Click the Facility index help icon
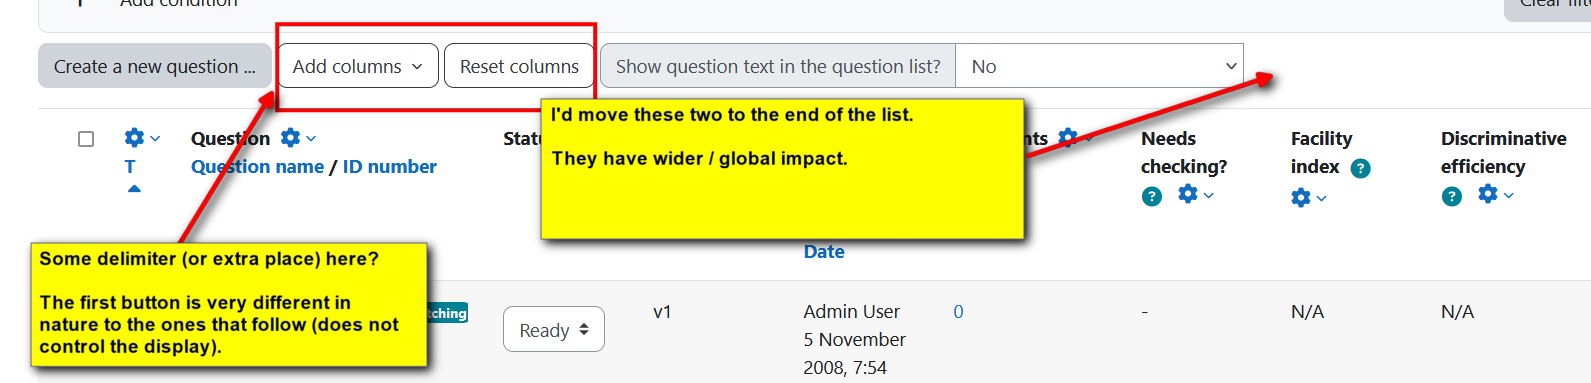The height and width of the screenshot is (383, 1591). point(1360,168)
